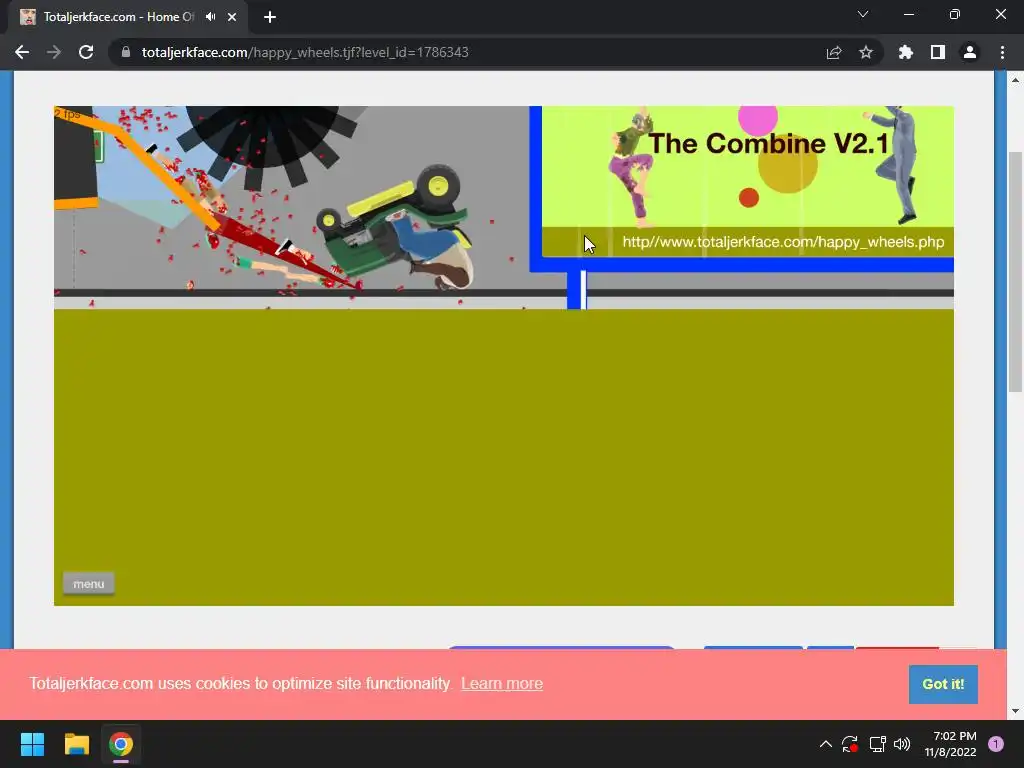Open the tab search dropdown arrow

(863, 14)
